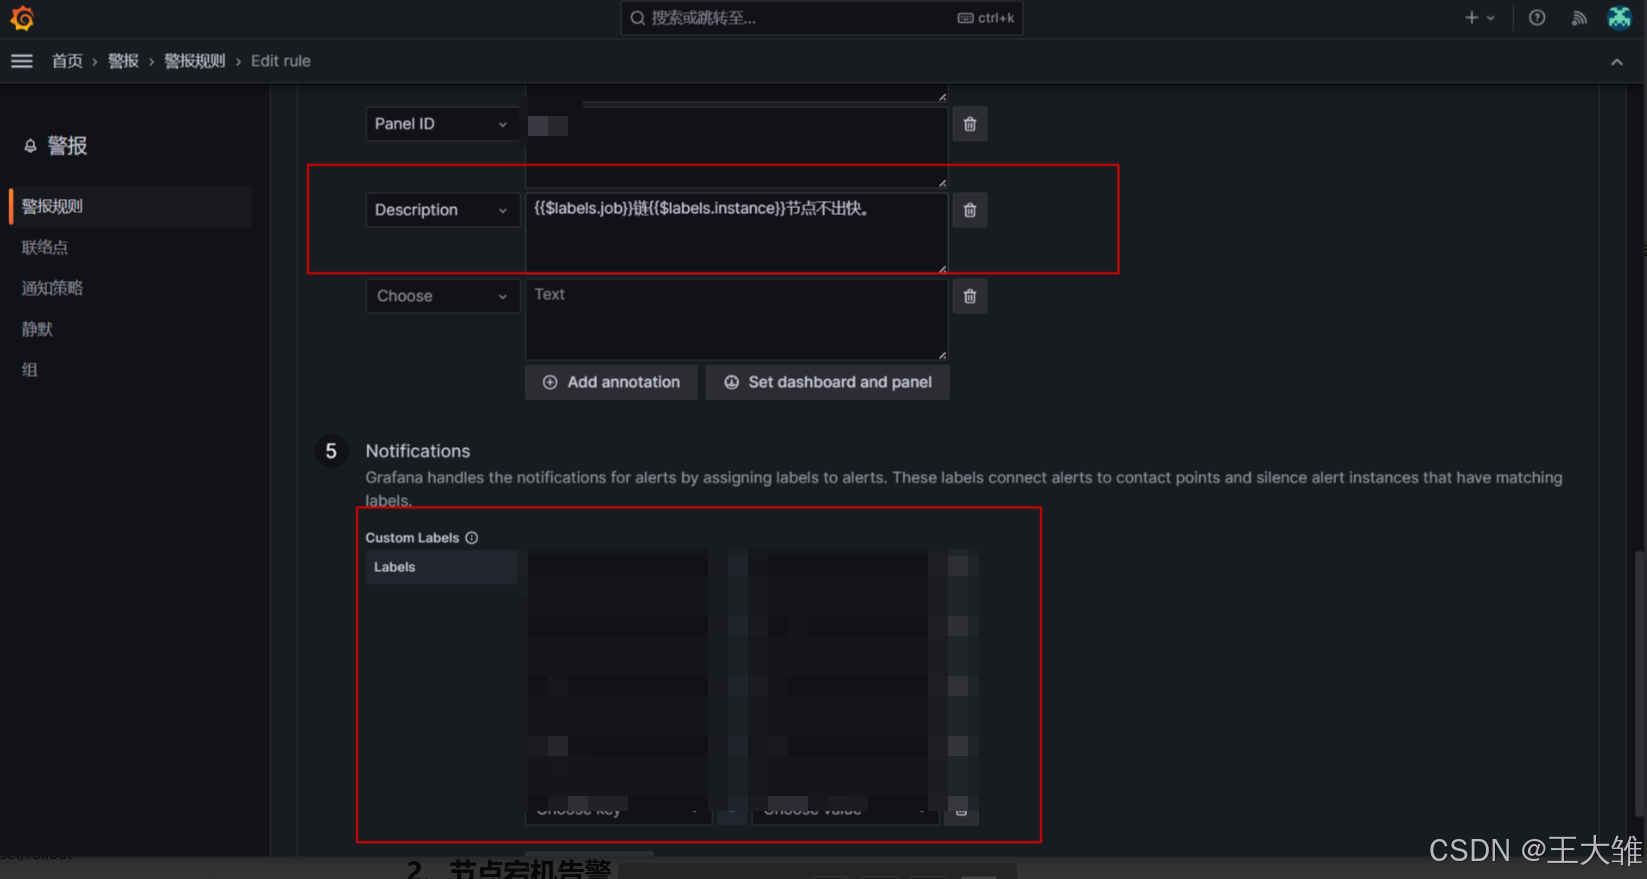This screenshot has width=1647, height=879.
Task: Click the empty Text annotation field
Action: [x=737, y=319]
